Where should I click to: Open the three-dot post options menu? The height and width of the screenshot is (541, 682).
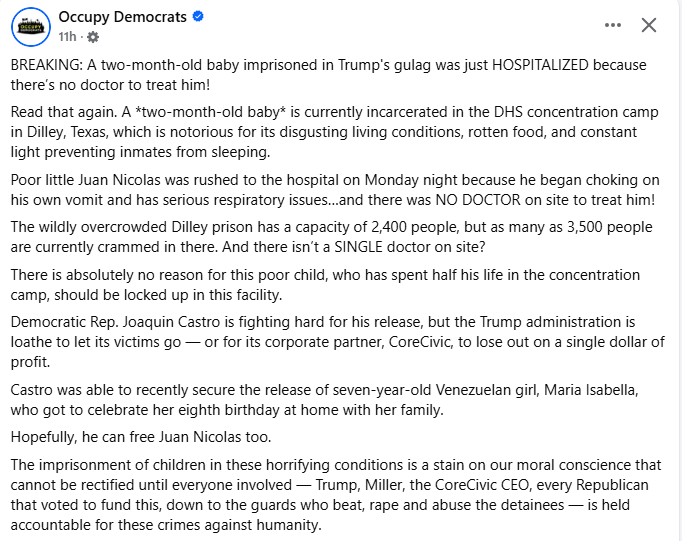[612, 25]
